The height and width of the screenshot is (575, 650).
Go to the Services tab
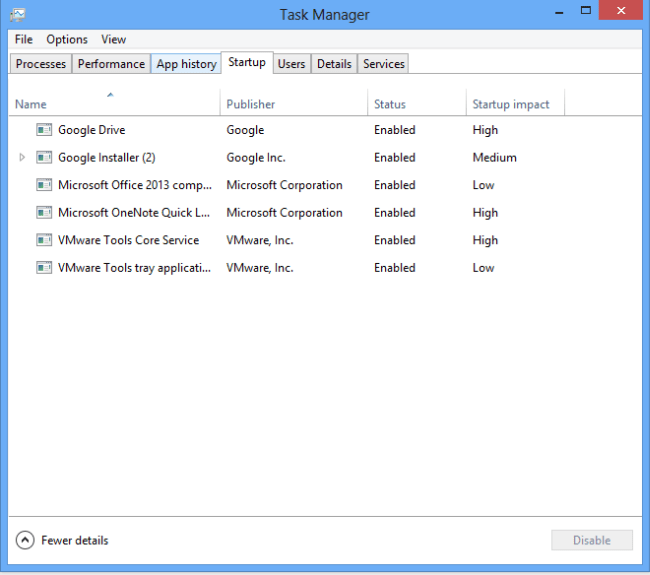[x=383, y=64]
